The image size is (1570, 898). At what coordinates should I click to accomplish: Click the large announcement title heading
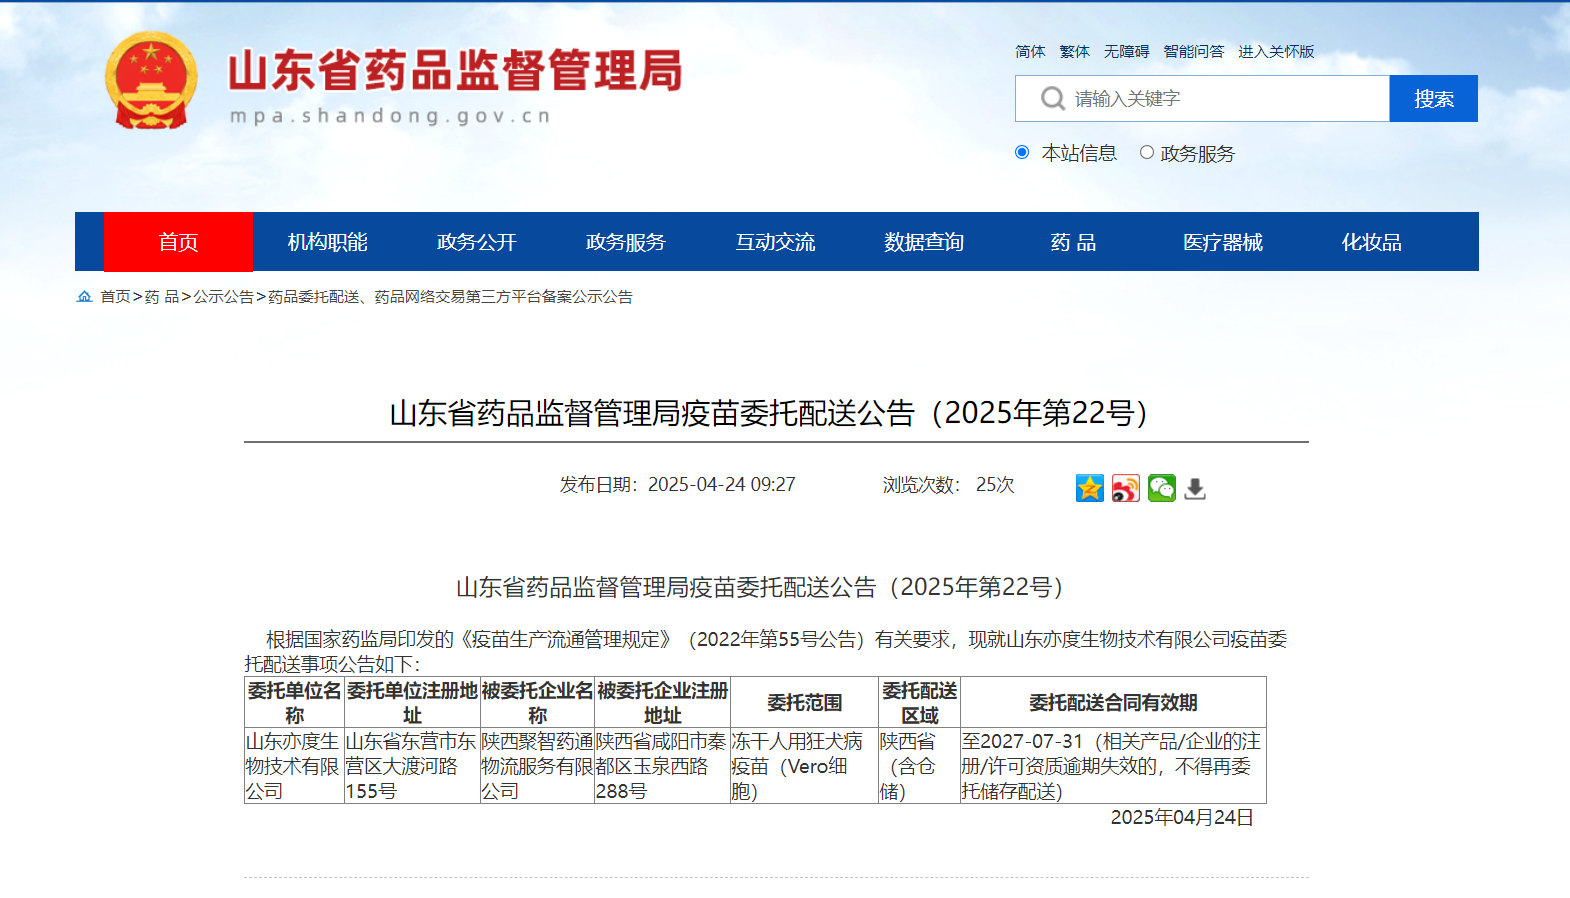tap(776, 413)
